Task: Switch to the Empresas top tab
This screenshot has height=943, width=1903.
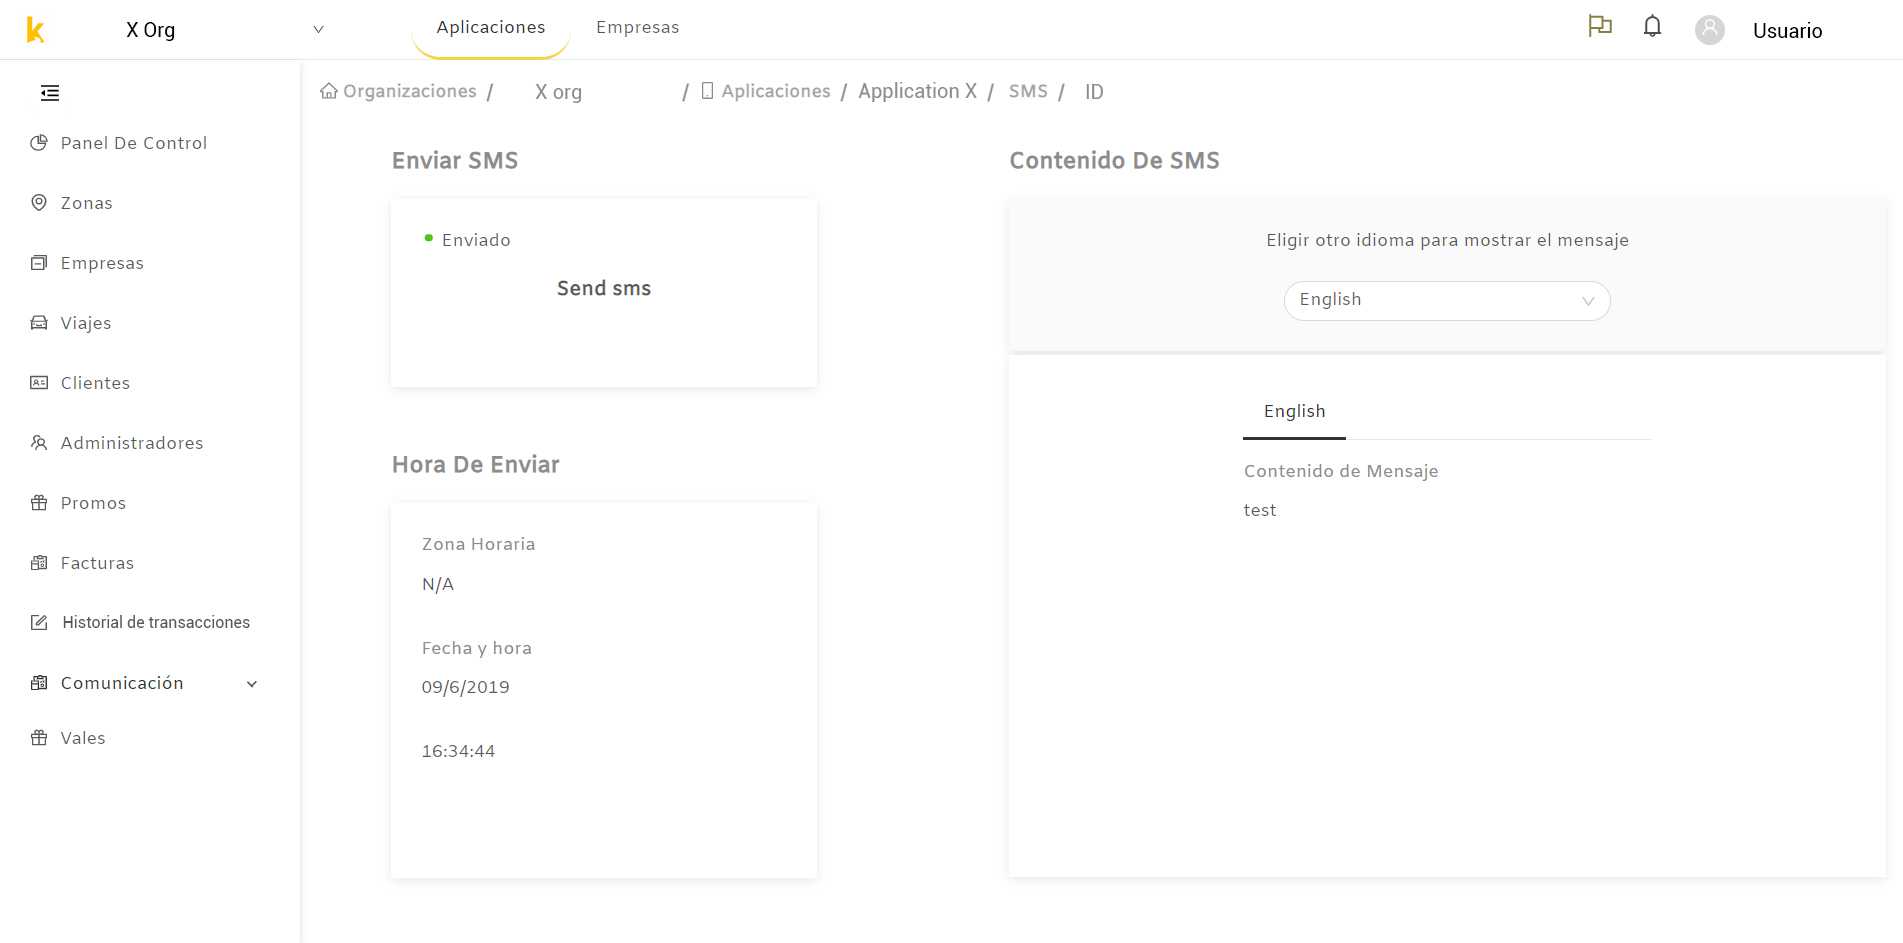Action: point(637,28)
